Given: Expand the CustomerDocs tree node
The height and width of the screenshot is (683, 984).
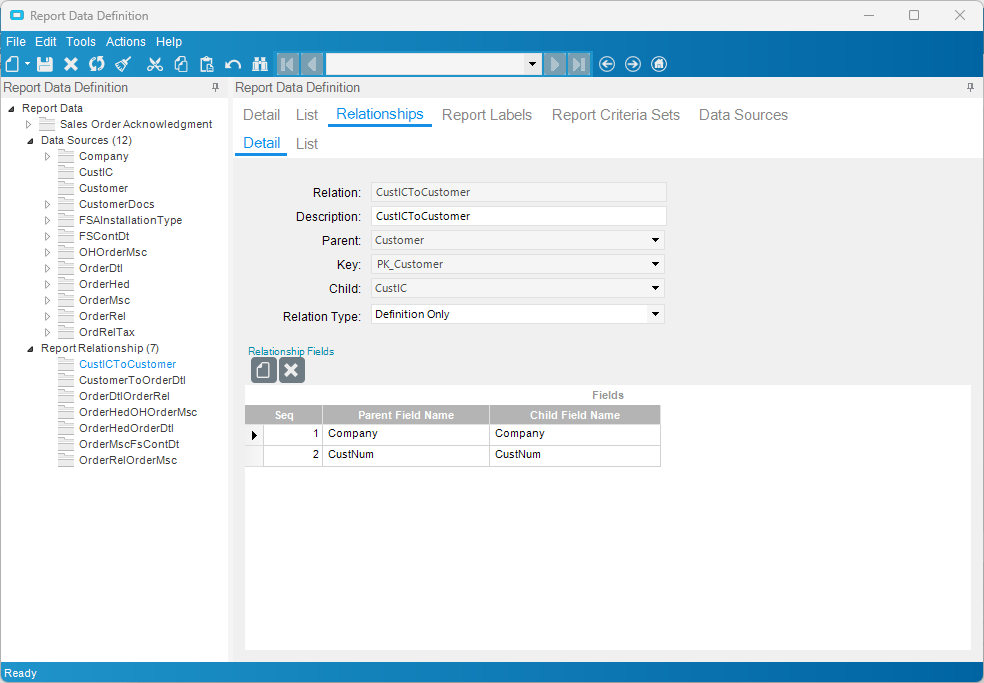Looking at the screenshot, I should (x=47, y=204).
